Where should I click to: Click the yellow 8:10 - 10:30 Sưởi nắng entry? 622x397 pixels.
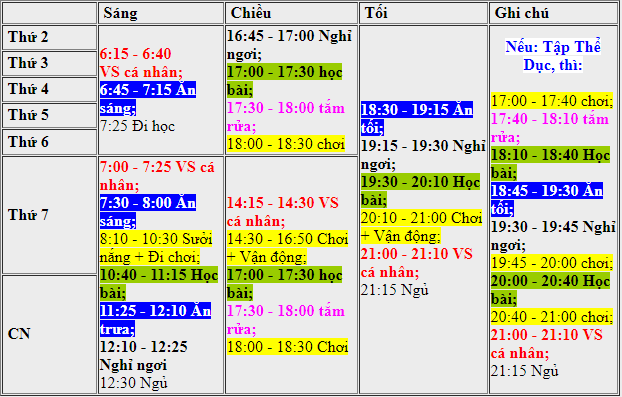click(x=156, y=248)
